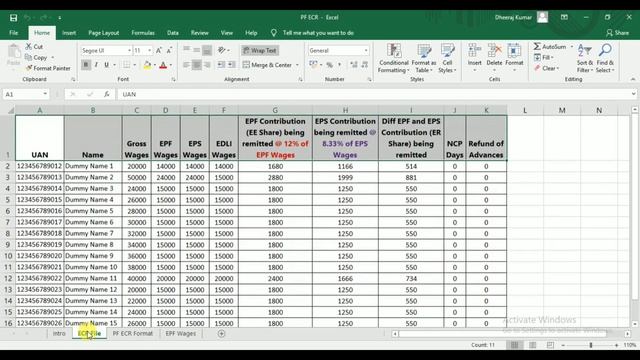The width and height of the screenshot is (640, 360).
Task: Expand the formula bar chevron
Action: 633,94
